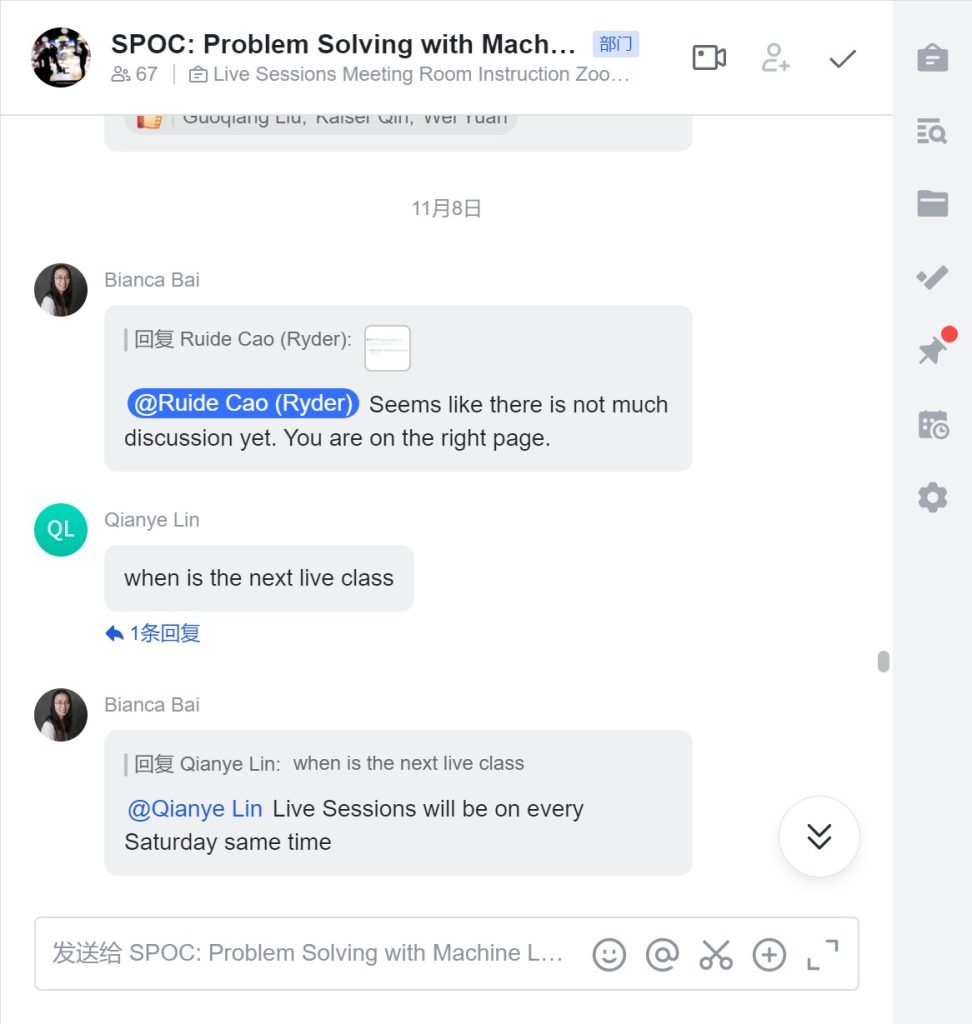Expand the message input box to full size
The width and height of the screenshot is (972, 1024).
tap(822, 955)
